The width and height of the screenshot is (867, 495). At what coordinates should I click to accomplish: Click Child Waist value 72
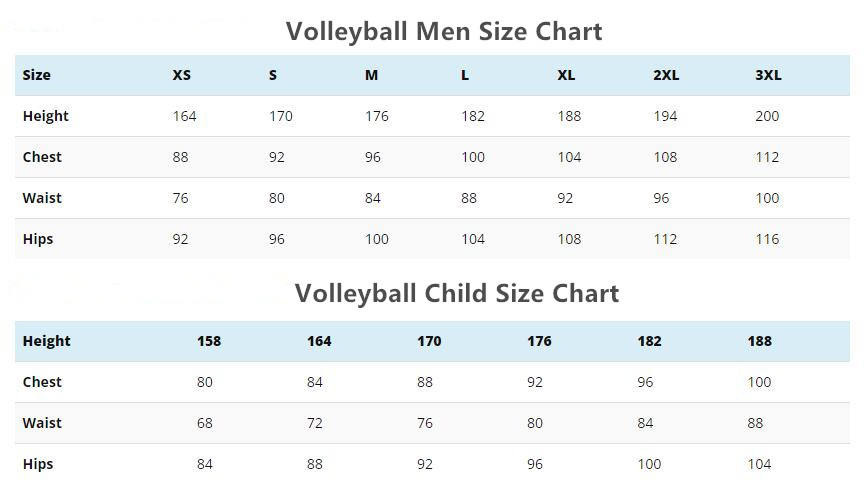click(x=315, y=423)
